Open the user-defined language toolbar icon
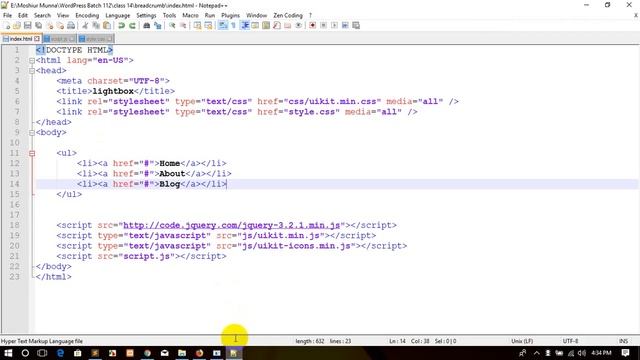This screenshot has height=360, width=640. (256, 25)
